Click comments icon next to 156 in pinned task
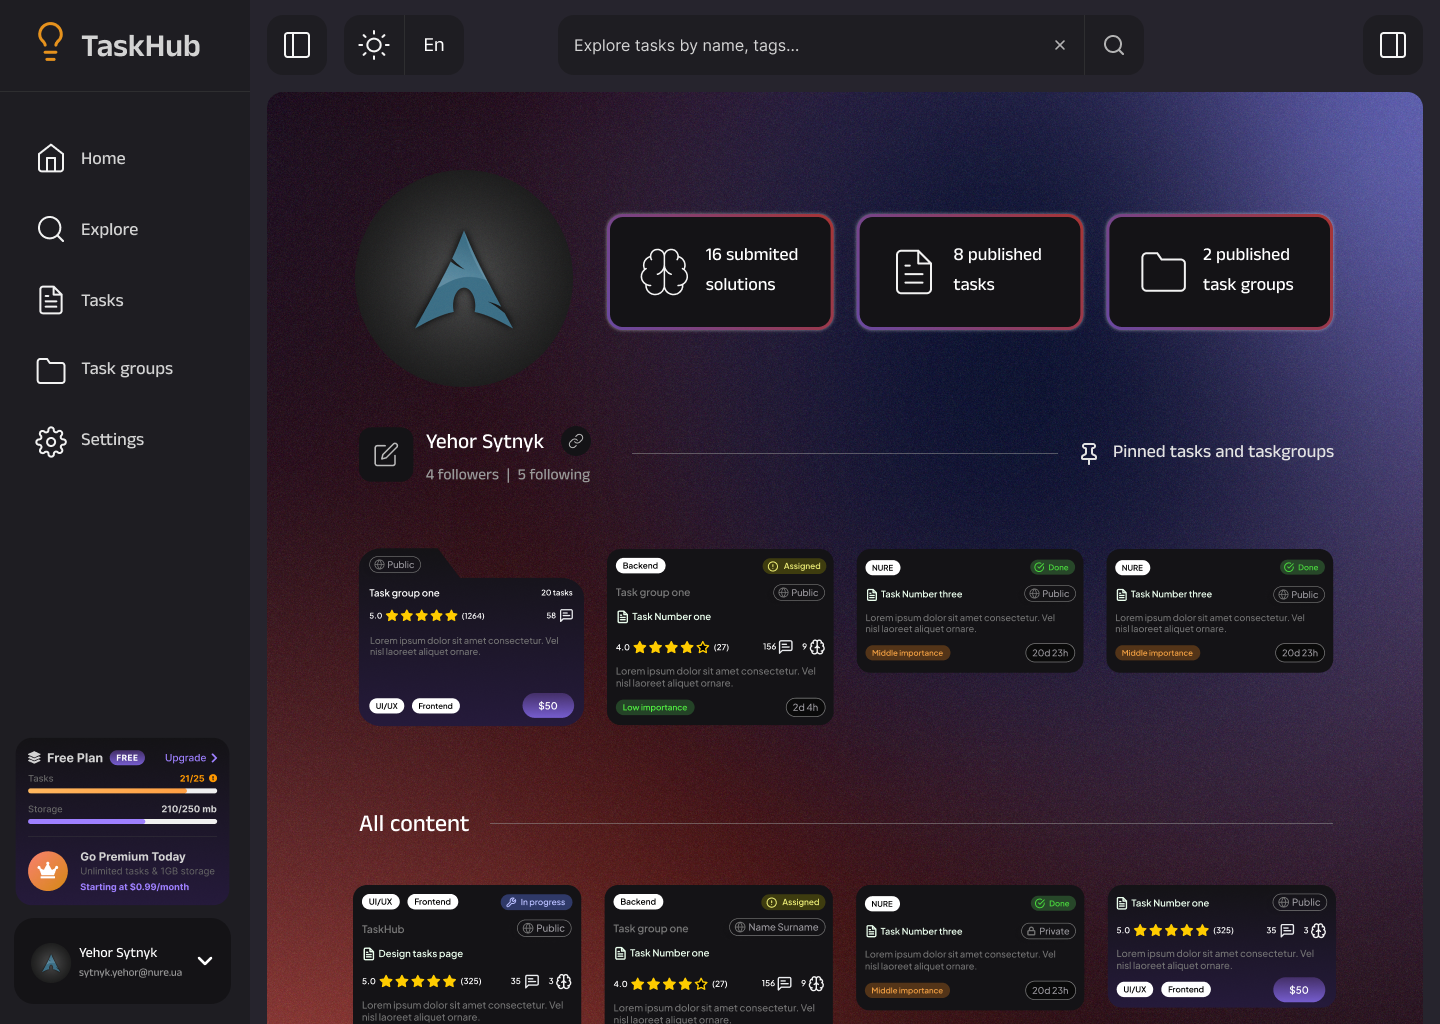 point(786,647)
